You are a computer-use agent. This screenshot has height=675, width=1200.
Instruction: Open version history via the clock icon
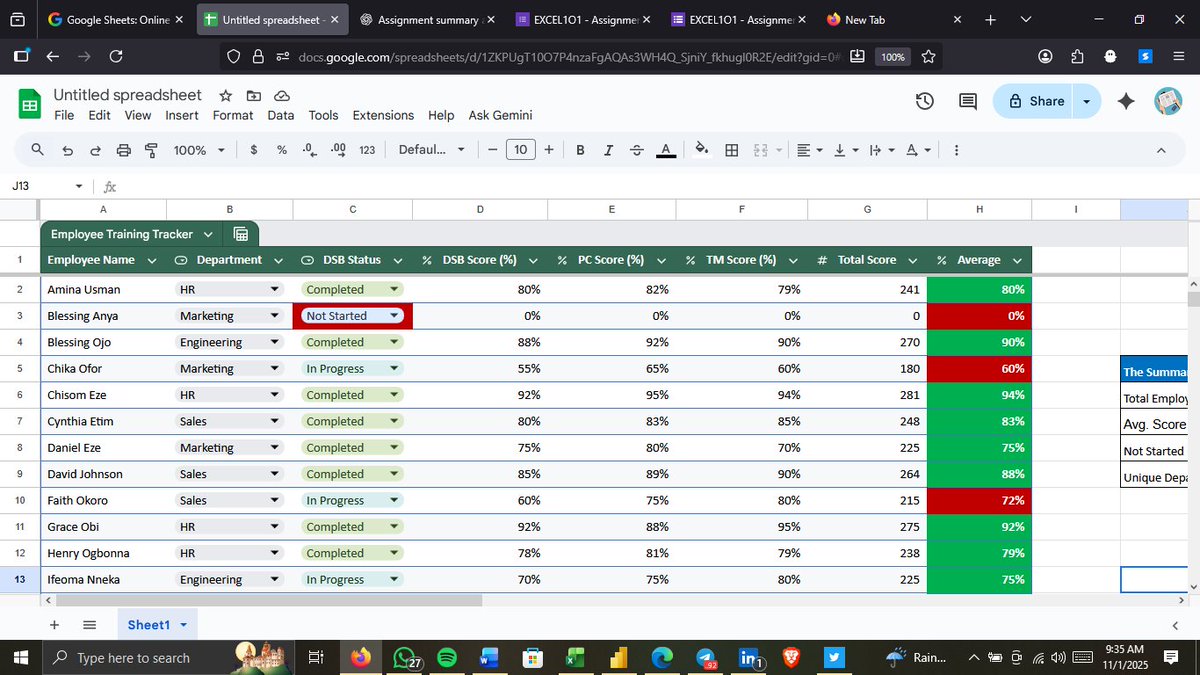[x=924, y=101]
